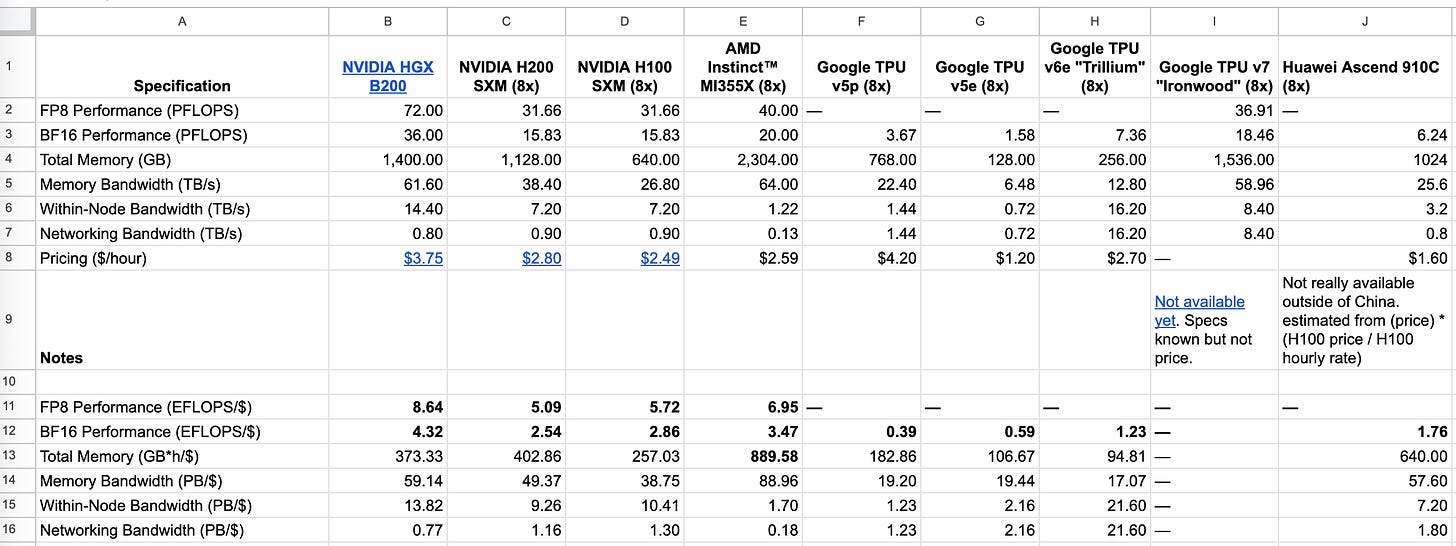This screenshot has width=1456, height=546.
Task: Select the 'Total Memory (GB)' label cell
Action: tap(182, 160)
